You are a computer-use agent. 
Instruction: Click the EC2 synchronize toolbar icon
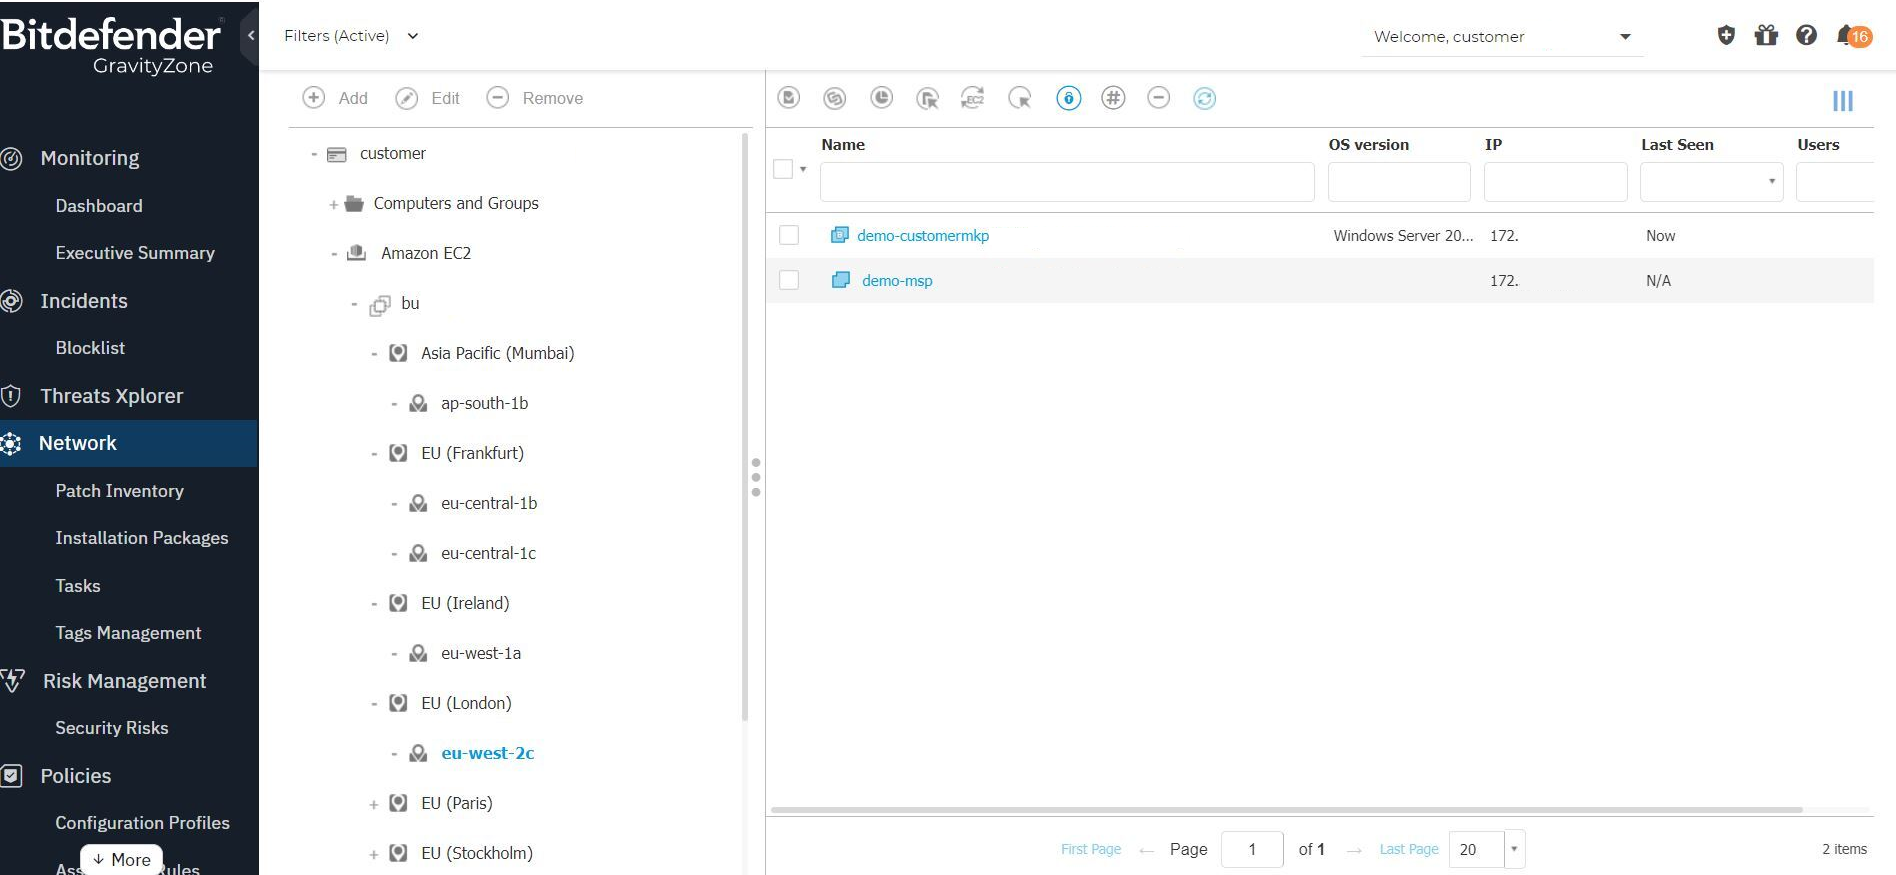coord(972,98)
